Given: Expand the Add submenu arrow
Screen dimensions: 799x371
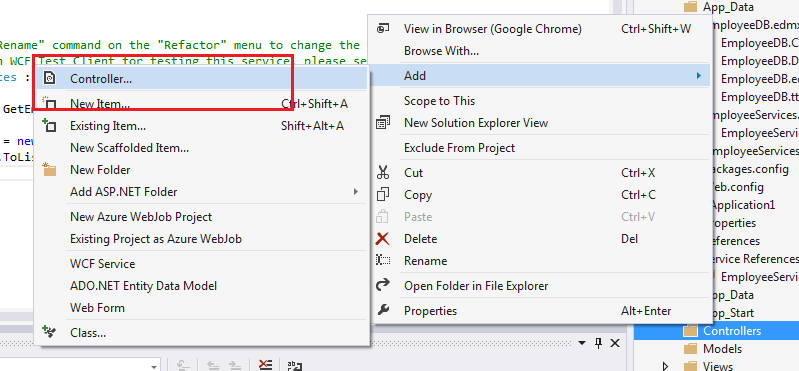Looking at the screenshot, I should [x=699, y=76].
